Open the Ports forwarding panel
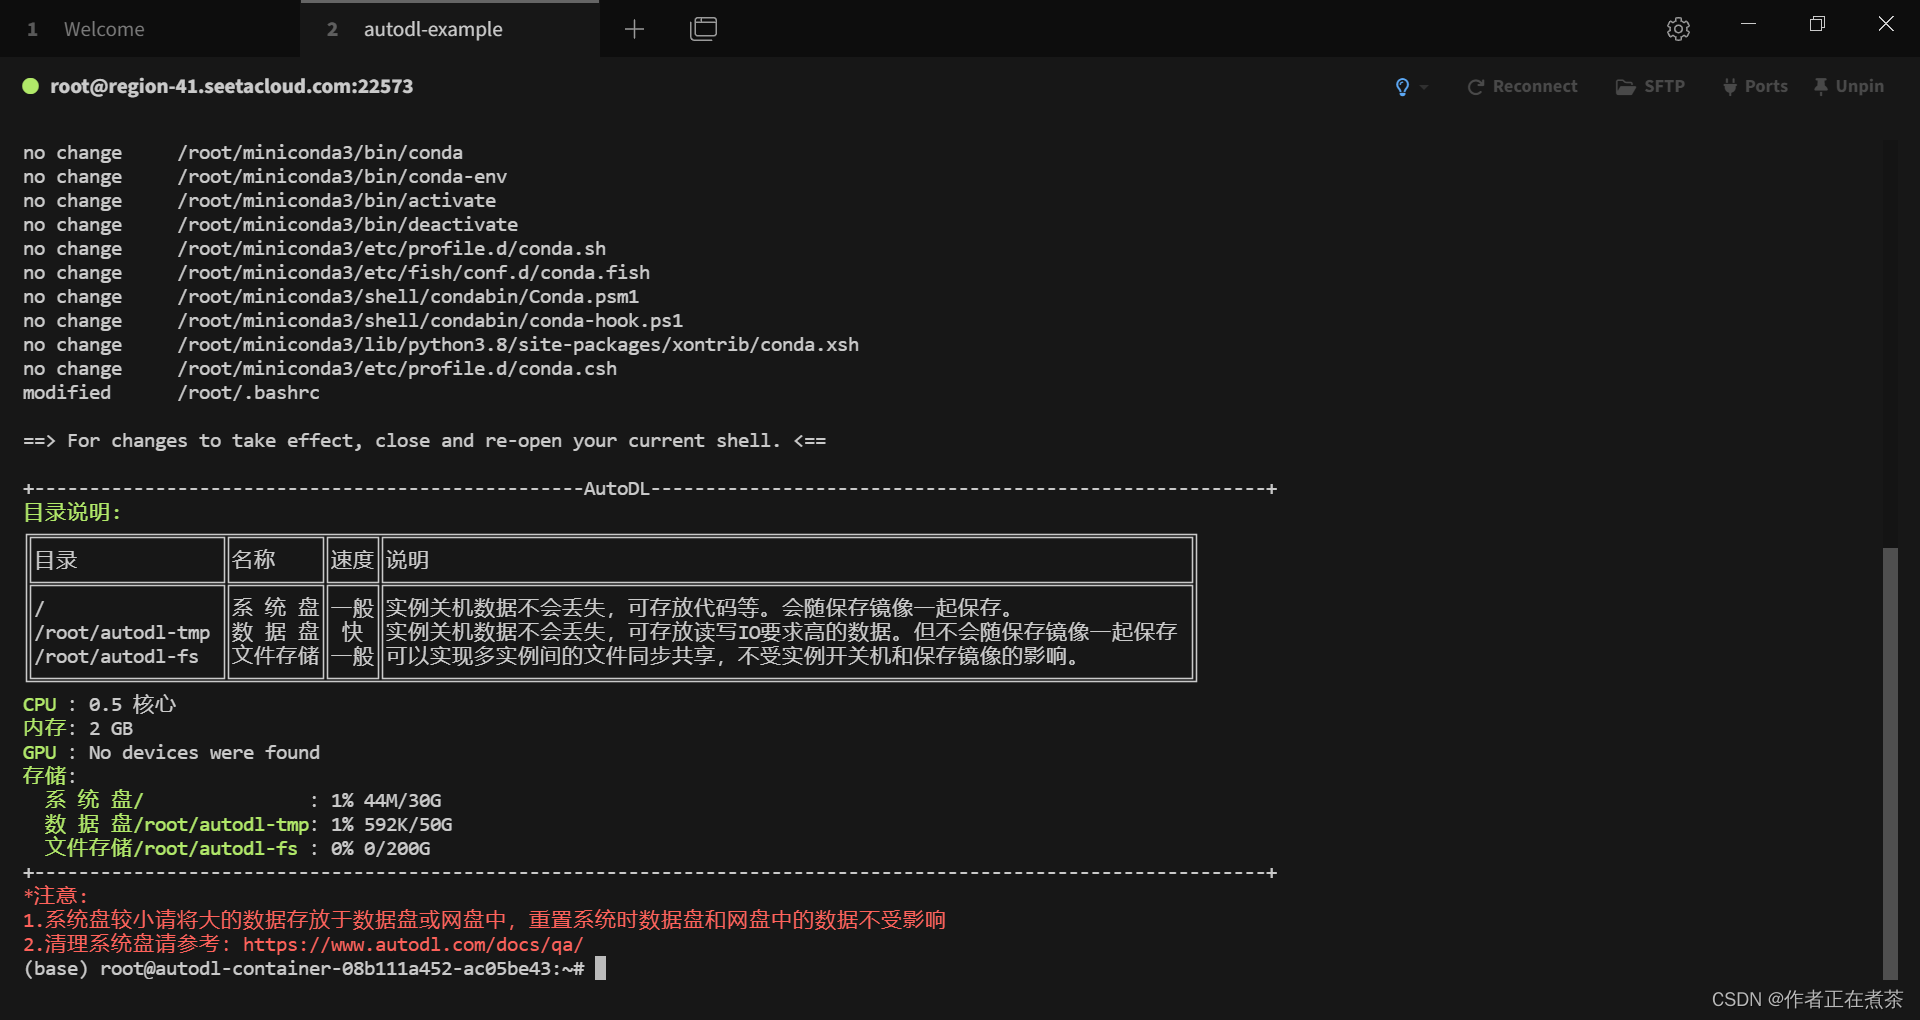 (x=1755, y=87)
